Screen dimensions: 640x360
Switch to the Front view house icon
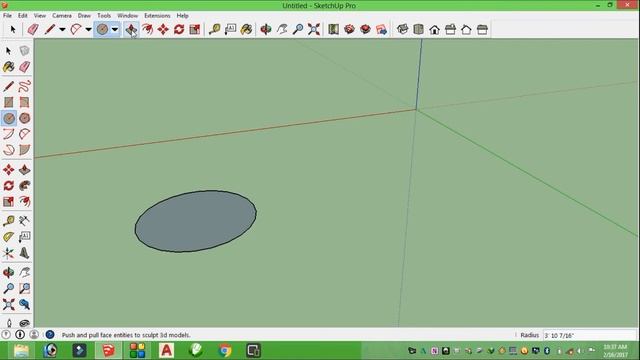click(x=434, y=29)
